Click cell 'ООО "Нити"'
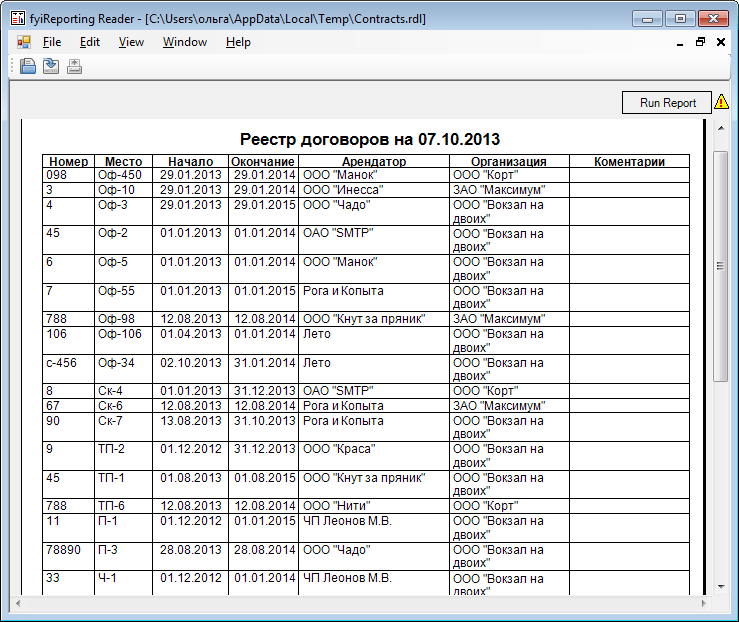Viewport: 739px width, 622px height. click(374, 506)
